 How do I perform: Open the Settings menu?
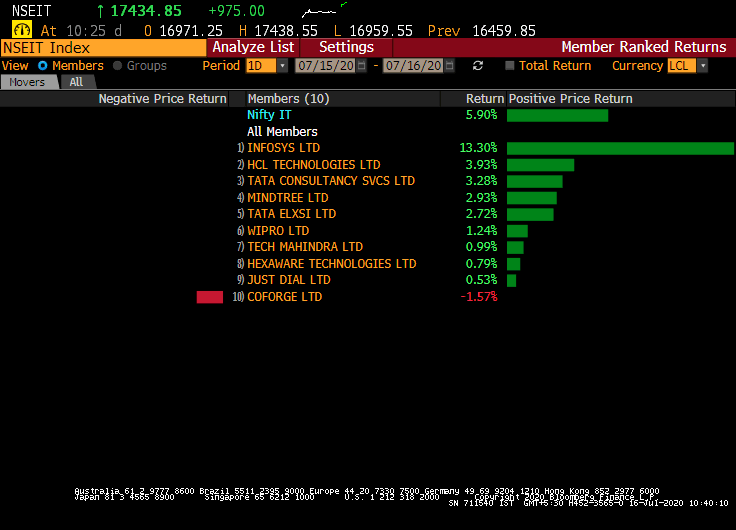346,47
